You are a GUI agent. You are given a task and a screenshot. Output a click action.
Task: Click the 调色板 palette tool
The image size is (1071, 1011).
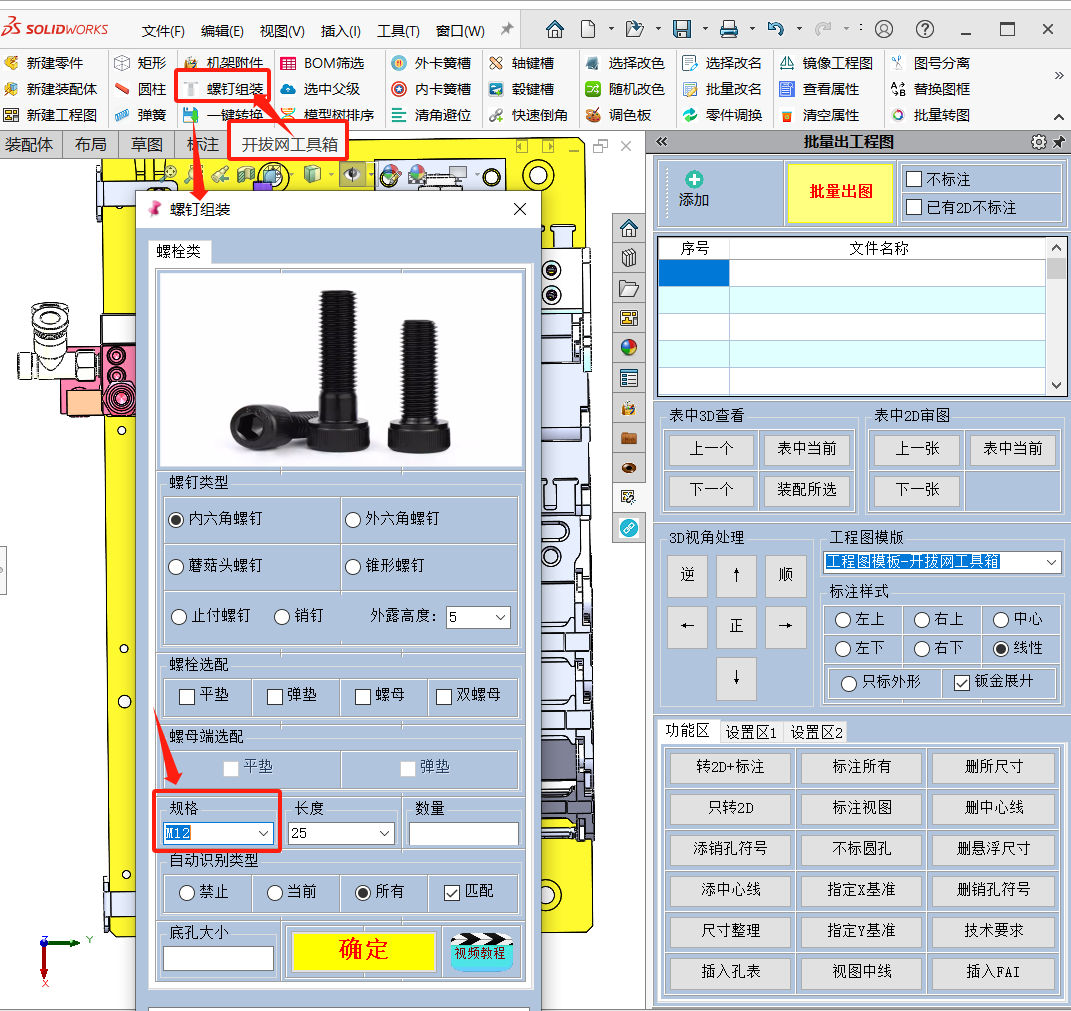(x=618, y=115)
